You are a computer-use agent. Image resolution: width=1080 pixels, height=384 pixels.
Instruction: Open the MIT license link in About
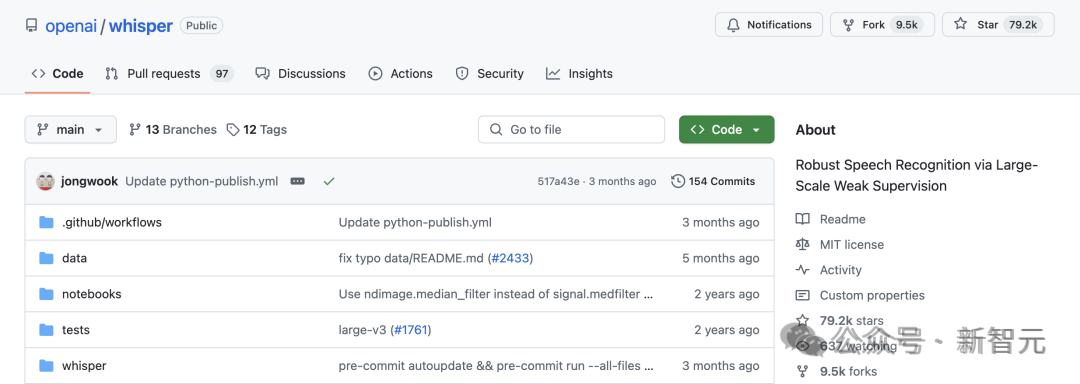[x=851, y=244]
